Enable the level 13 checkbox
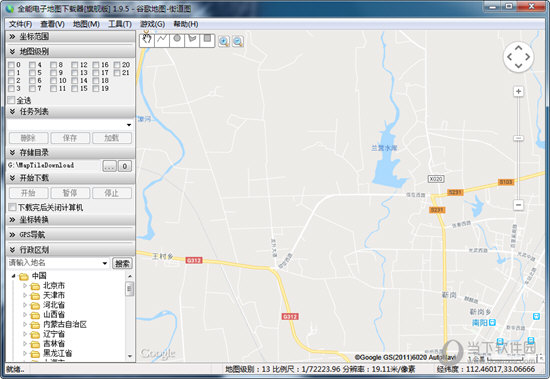 coord(75,73)
